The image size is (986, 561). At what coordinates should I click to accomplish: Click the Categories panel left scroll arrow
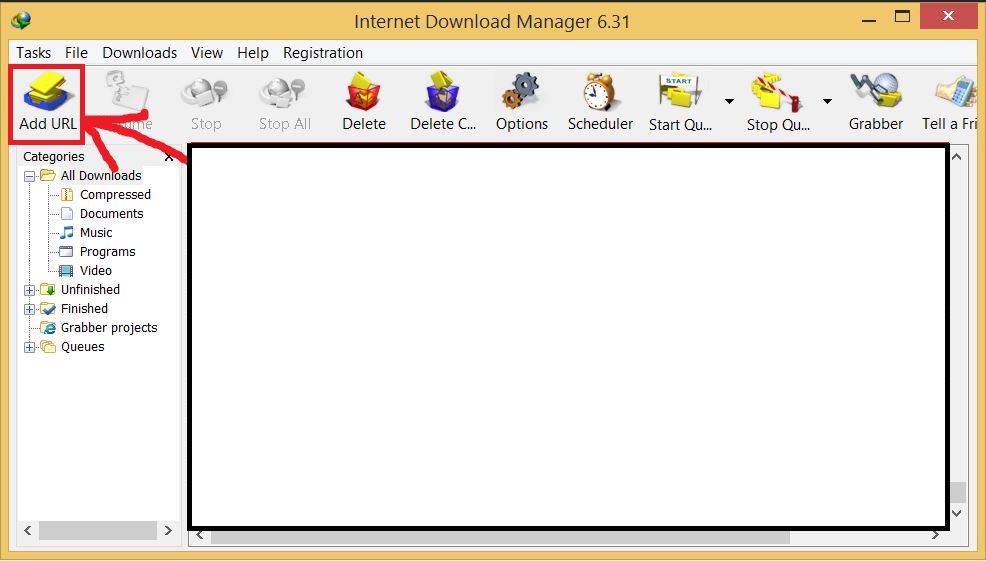pos(28,531)
